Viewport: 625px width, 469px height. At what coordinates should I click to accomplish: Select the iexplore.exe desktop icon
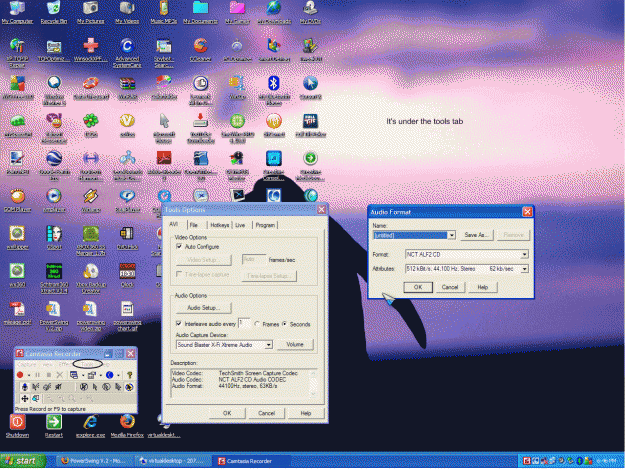(x=90, y=426)
